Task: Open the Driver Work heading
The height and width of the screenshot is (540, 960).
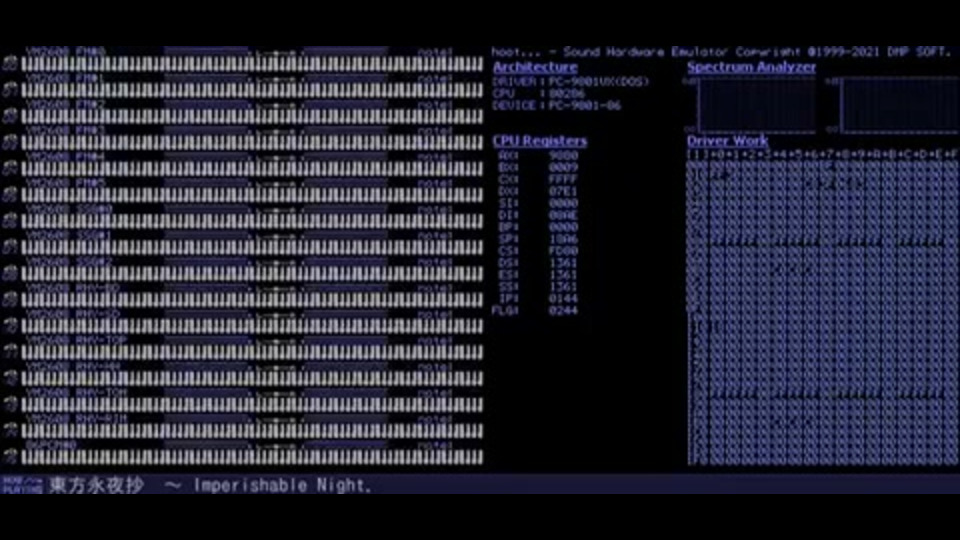Action: click(x=727, y=141)
